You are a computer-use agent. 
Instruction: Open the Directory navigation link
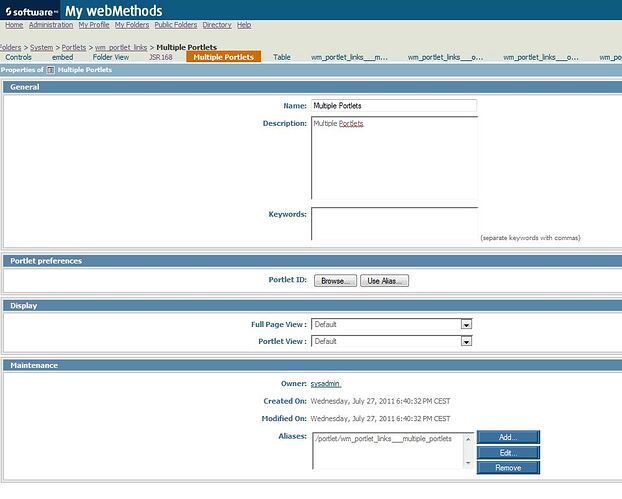point(217,25)
